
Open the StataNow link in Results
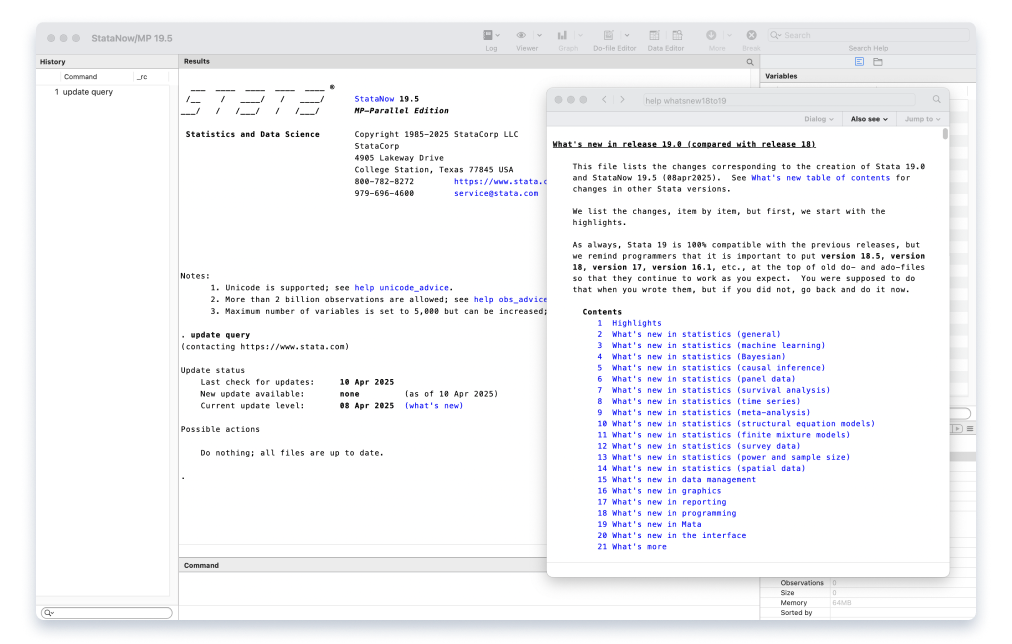click(x=374, y=99)
